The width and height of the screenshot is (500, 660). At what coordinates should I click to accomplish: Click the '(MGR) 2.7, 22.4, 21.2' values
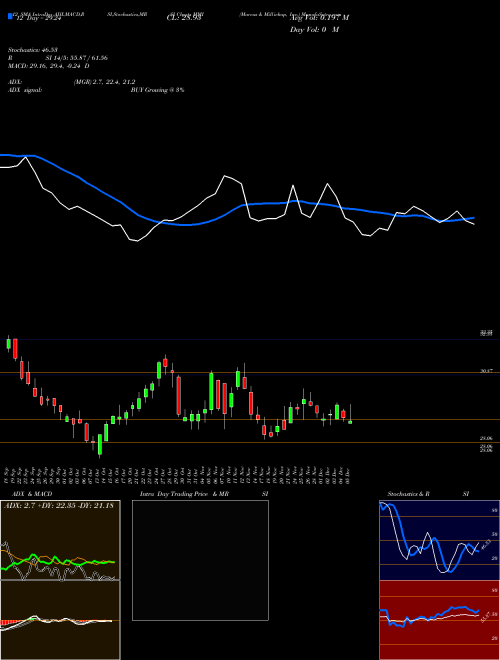[104, 82]
